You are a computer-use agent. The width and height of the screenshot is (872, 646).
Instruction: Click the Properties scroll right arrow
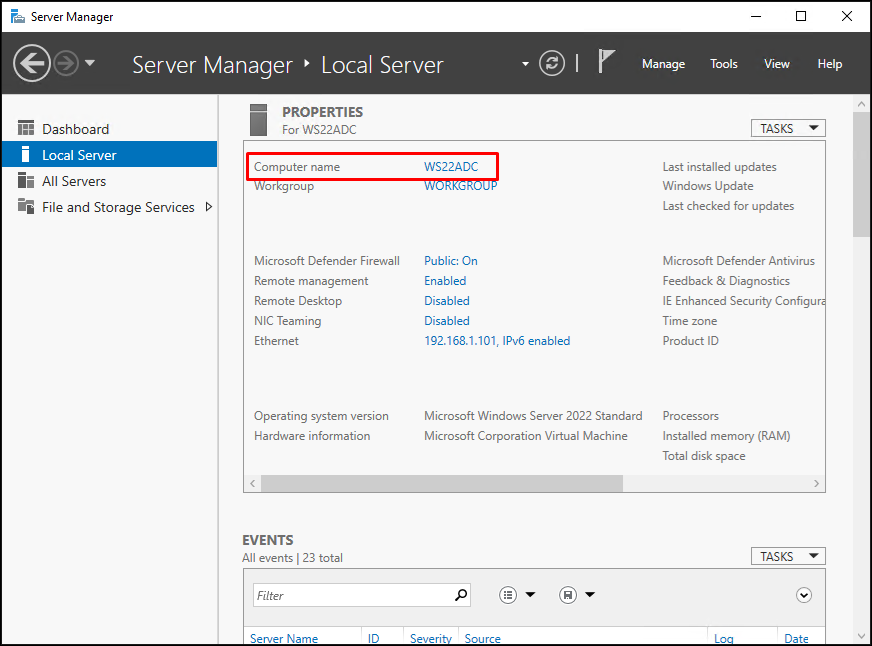(816, 484)
